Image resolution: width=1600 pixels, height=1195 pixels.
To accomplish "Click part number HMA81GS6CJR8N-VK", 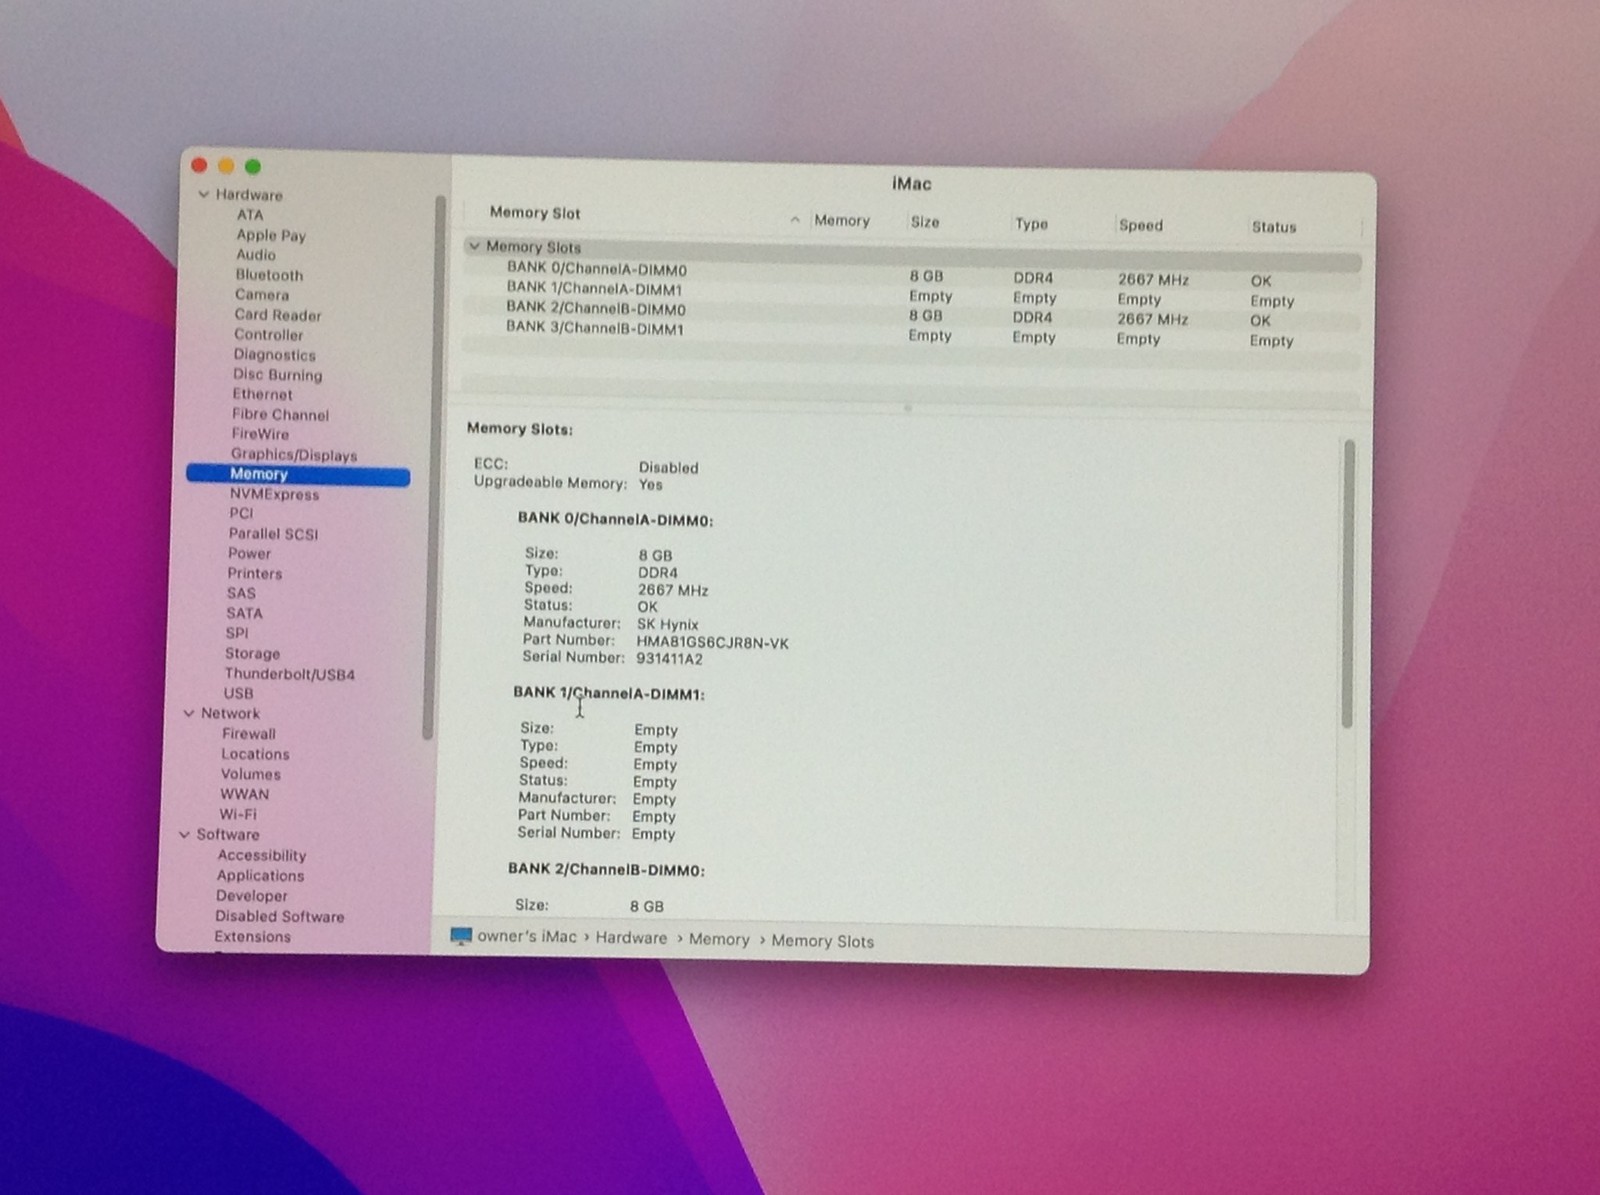I will point(712,643).
